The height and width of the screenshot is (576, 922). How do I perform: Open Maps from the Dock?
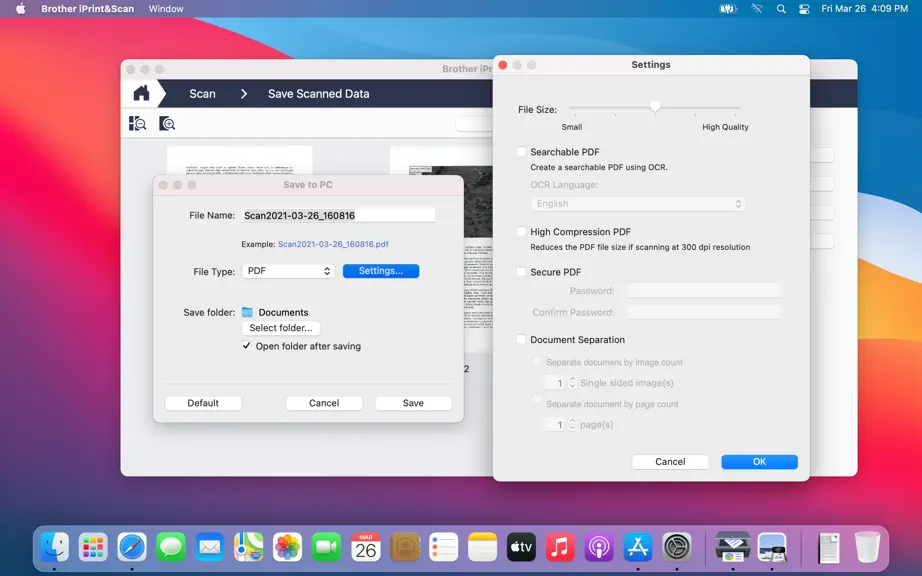[248, 547]
